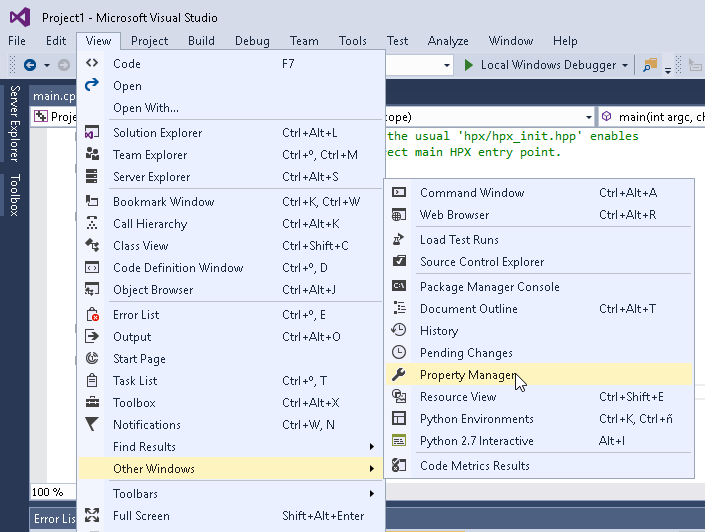The width and height of the screenshot is (705, 532).
Task: Open the File menu
Action: click(17, 41)
